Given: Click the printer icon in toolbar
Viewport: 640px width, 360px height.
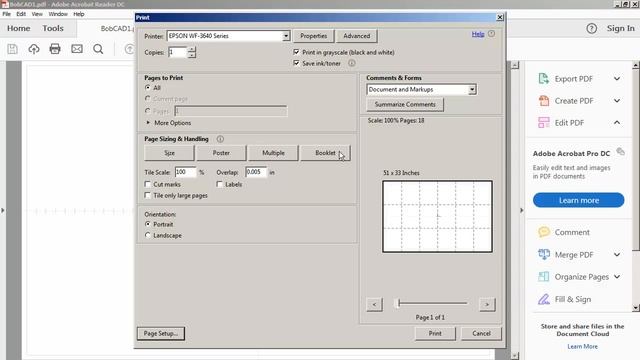Looking at the screenshot, I should point(55,49).
